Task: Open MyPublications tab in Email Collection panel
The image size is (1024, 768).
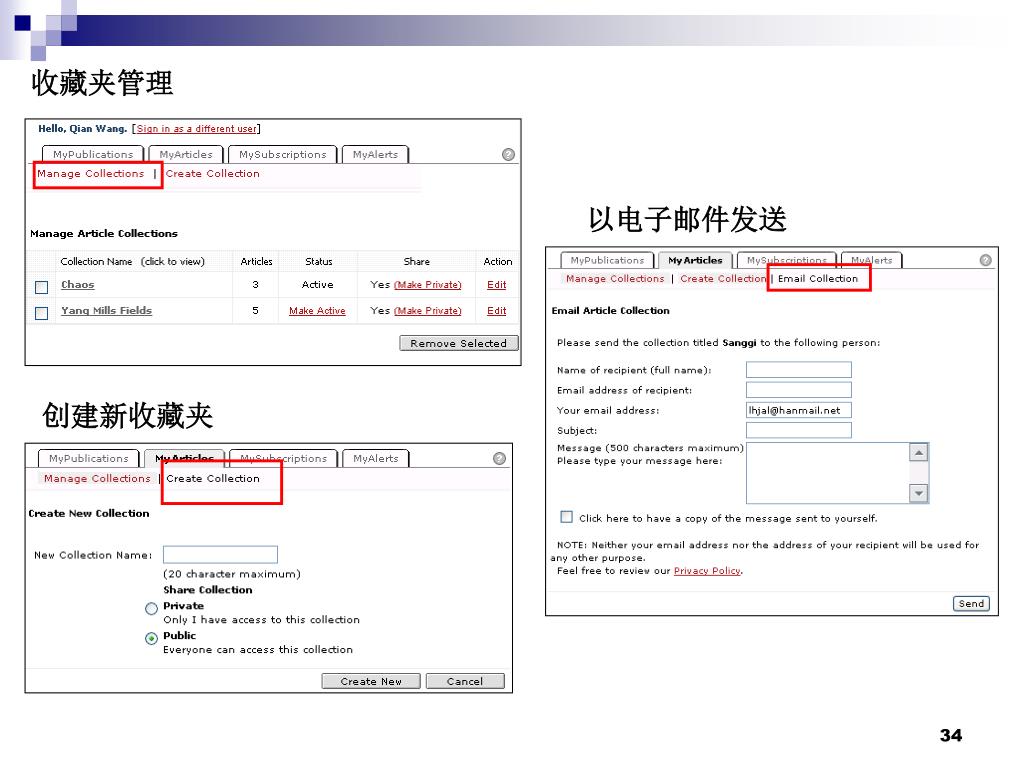Action: [607, 260]
